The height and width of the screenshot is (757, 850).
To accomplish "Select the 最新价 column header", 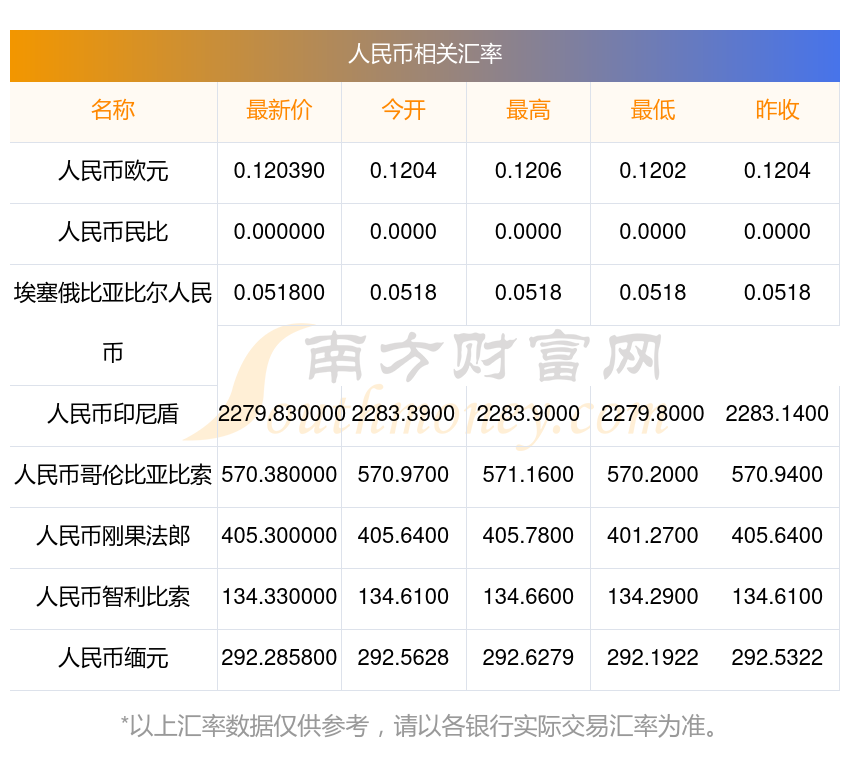I will 279,110.
